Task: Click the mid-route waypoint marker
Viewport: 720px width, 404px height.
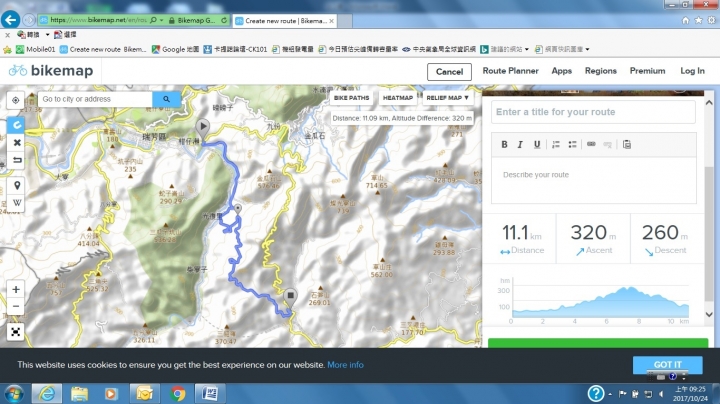Action: point(238,209)
